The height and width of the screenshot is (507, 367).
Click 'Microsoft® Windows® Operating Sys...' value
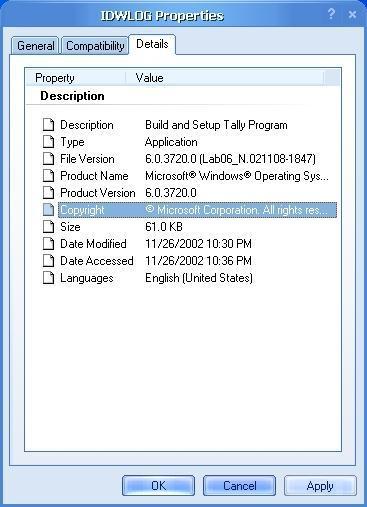pos(237,176)
